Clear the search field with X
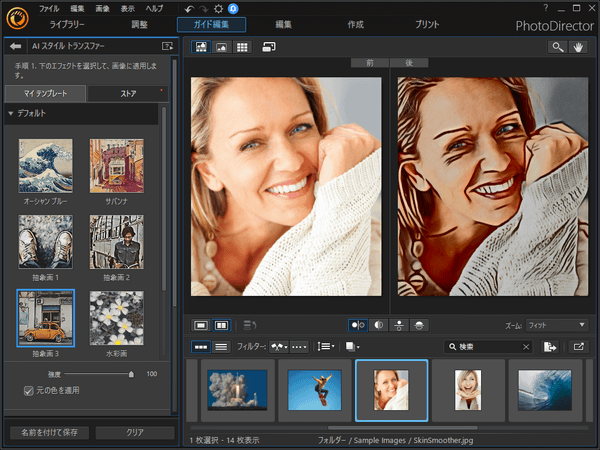 [526, 347]
